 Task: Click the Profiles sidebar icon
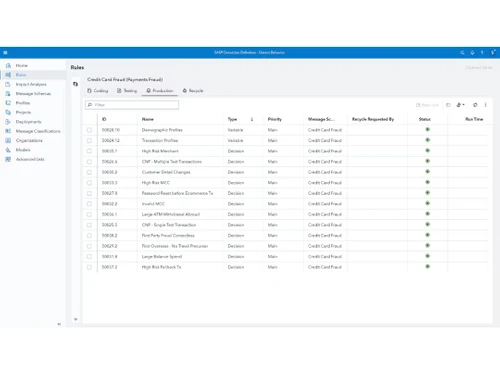[x=8, y=103]
